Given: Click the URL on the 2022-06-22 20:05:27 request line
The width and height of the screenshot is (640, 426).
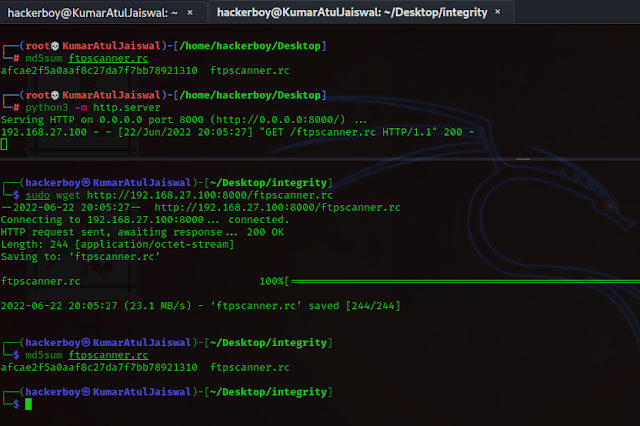Looking at the screenshot, I should click(277, 207).
